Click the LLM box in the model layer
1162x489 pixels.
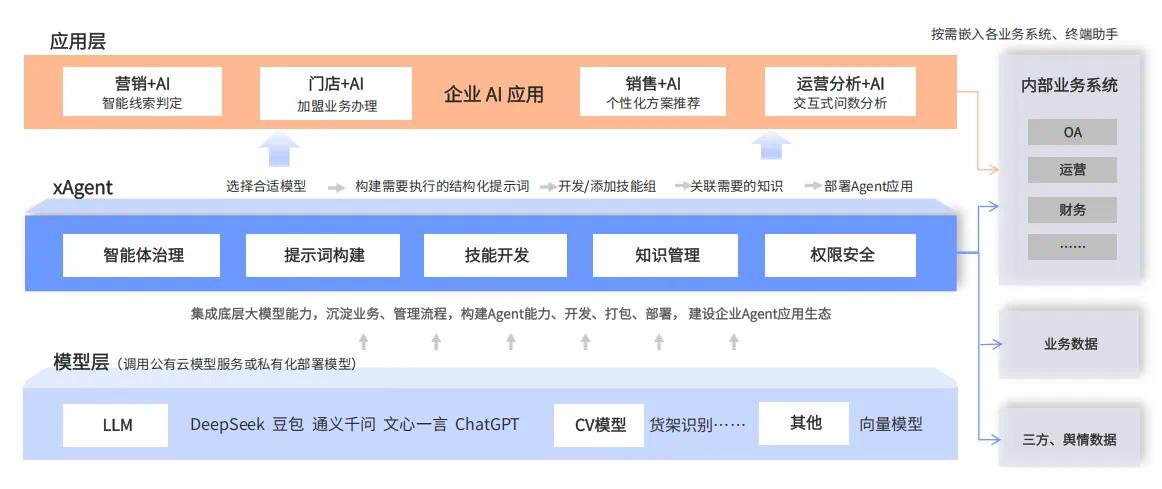[117, 425]
